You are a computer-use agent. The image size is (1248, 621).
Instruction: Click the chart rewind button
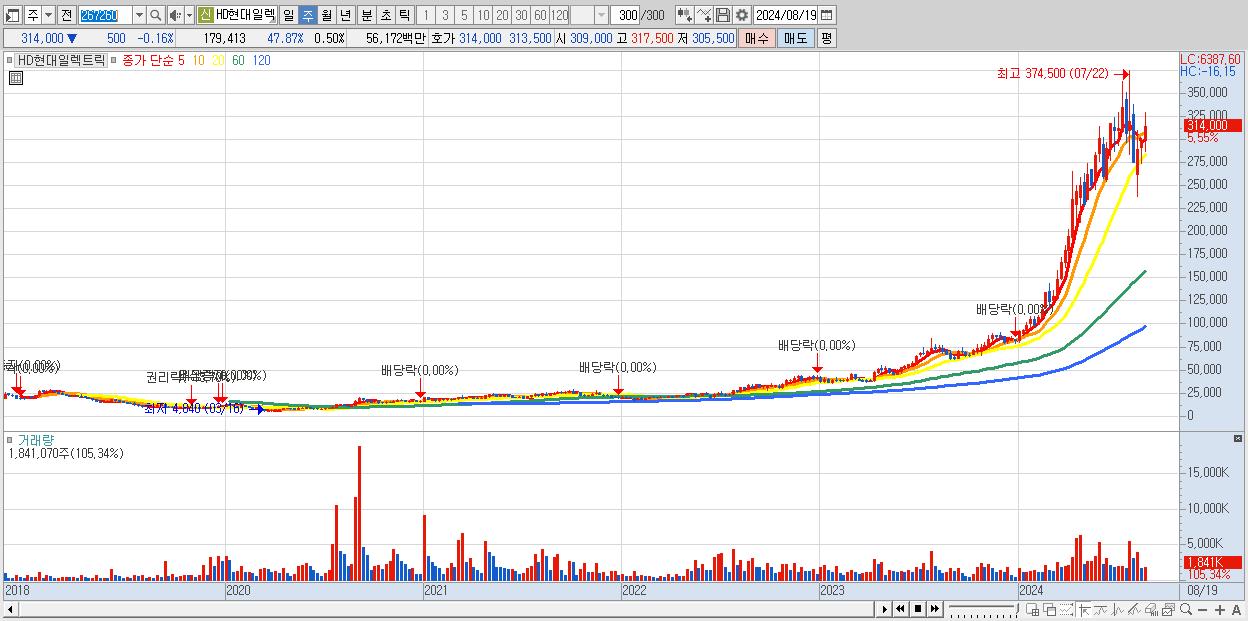901,609
